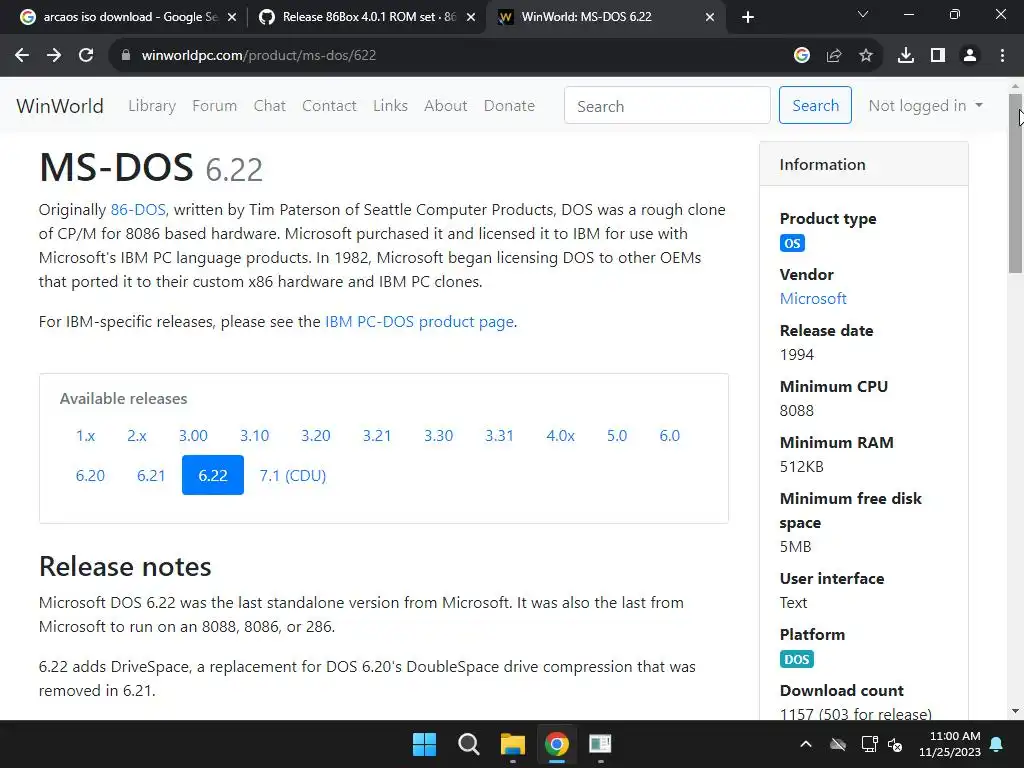Viewport: 1024px width, 768px height.
Task: Bookmark this page with the star
Action: tap(866, 56)
